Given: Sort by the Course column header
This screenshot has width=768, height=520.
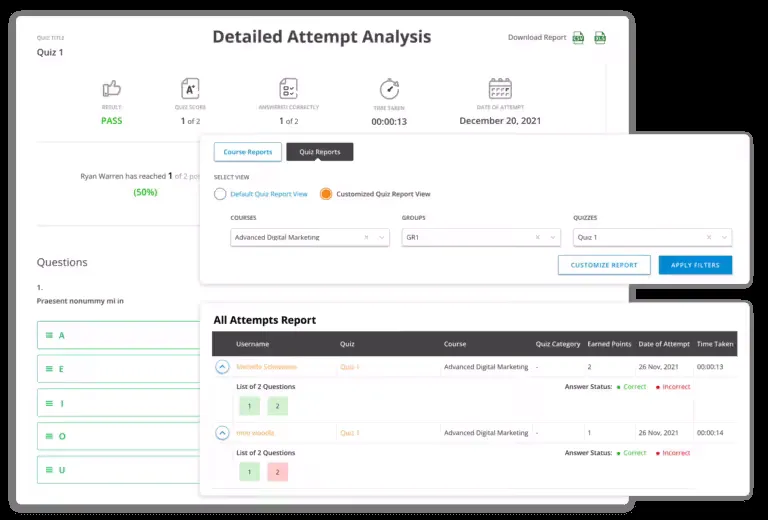Looking at the screenshot, I should click(455, 344).
